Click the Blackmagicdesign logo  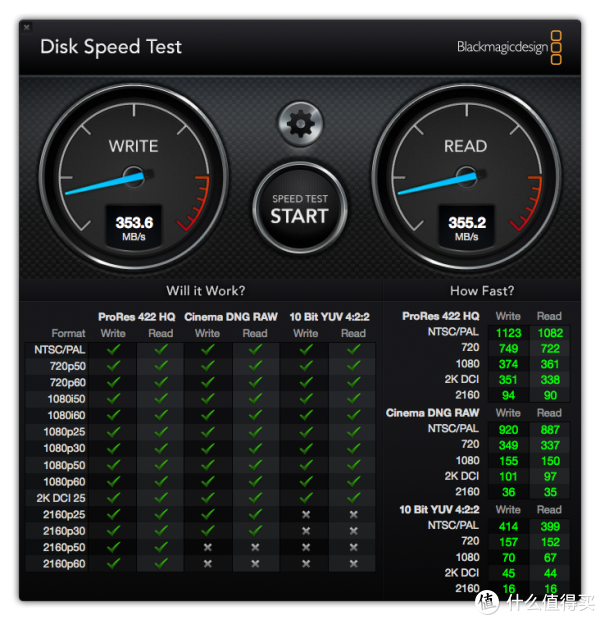coord(509,47)
